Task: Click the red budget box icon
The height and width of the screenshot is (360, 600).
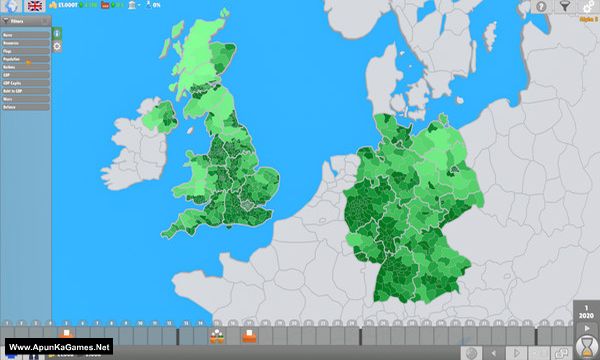Action: click(x=105, y=5)
